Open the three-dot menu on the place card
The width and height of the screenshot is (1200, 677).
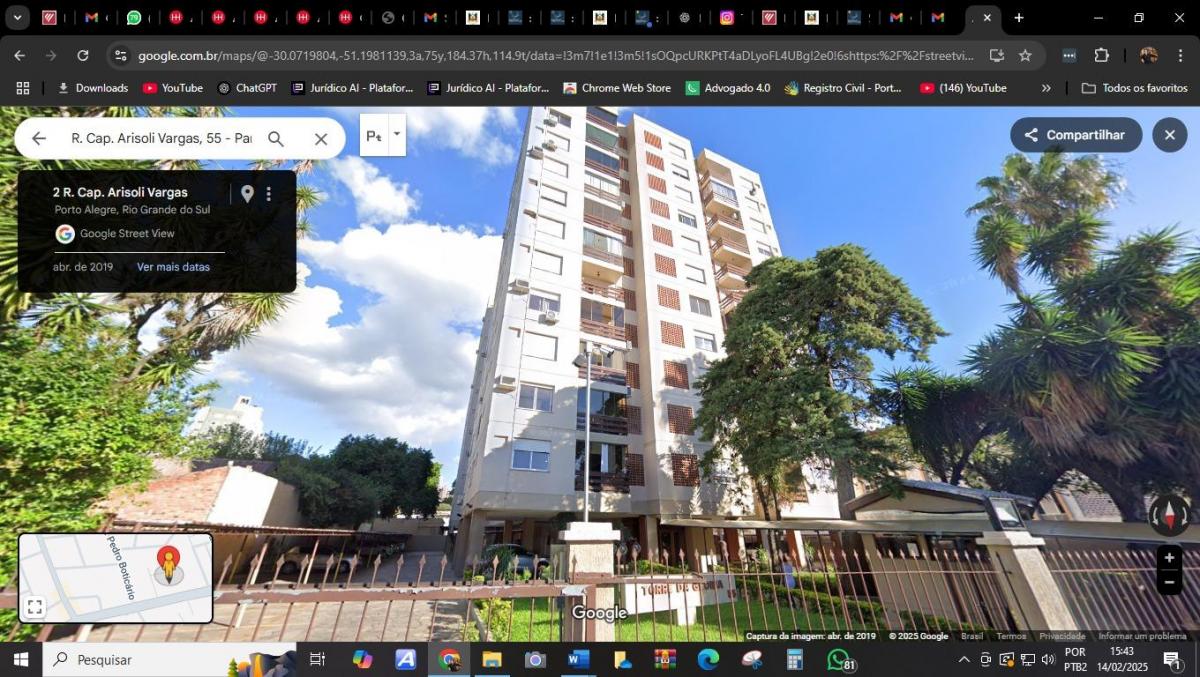pyautogui.click(x=268, y=194)
